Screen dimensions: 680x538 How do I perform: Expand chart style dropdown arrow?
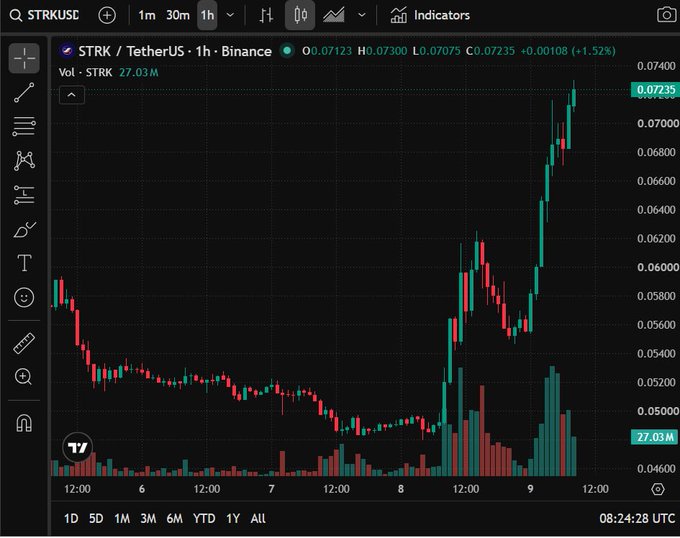click(x=361, y=16)
